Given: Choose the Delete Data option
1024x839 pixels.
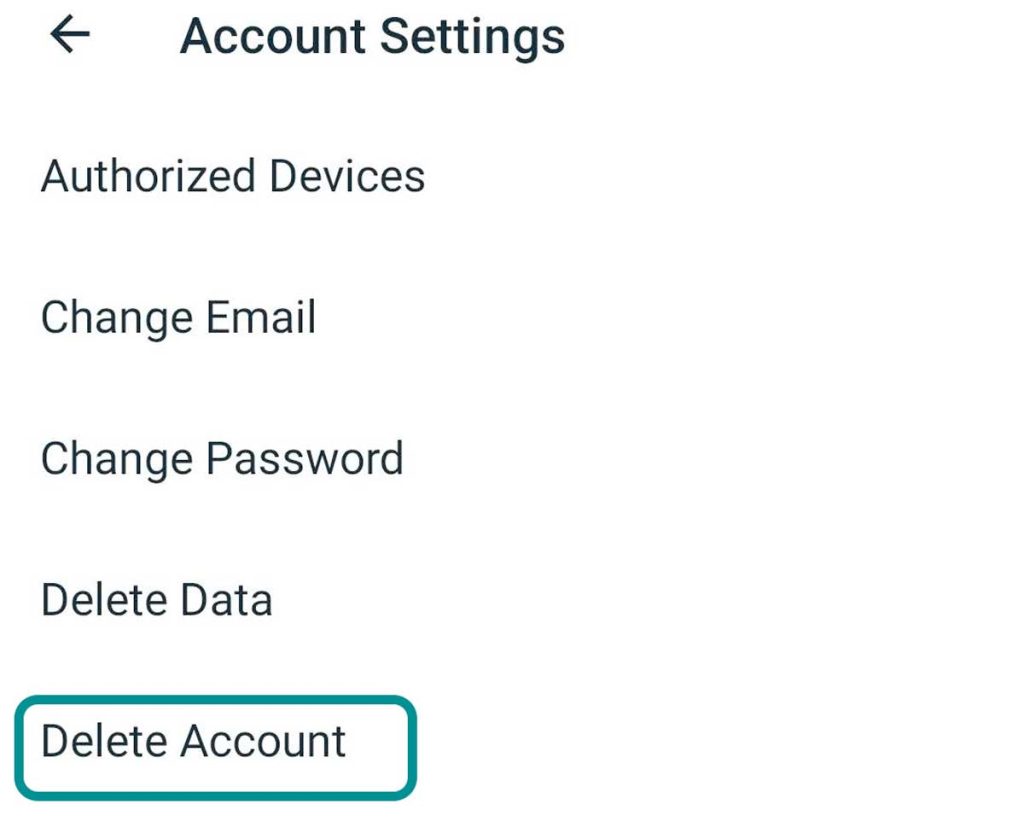Looking at the screenshot, I should [x=156, y=600].
